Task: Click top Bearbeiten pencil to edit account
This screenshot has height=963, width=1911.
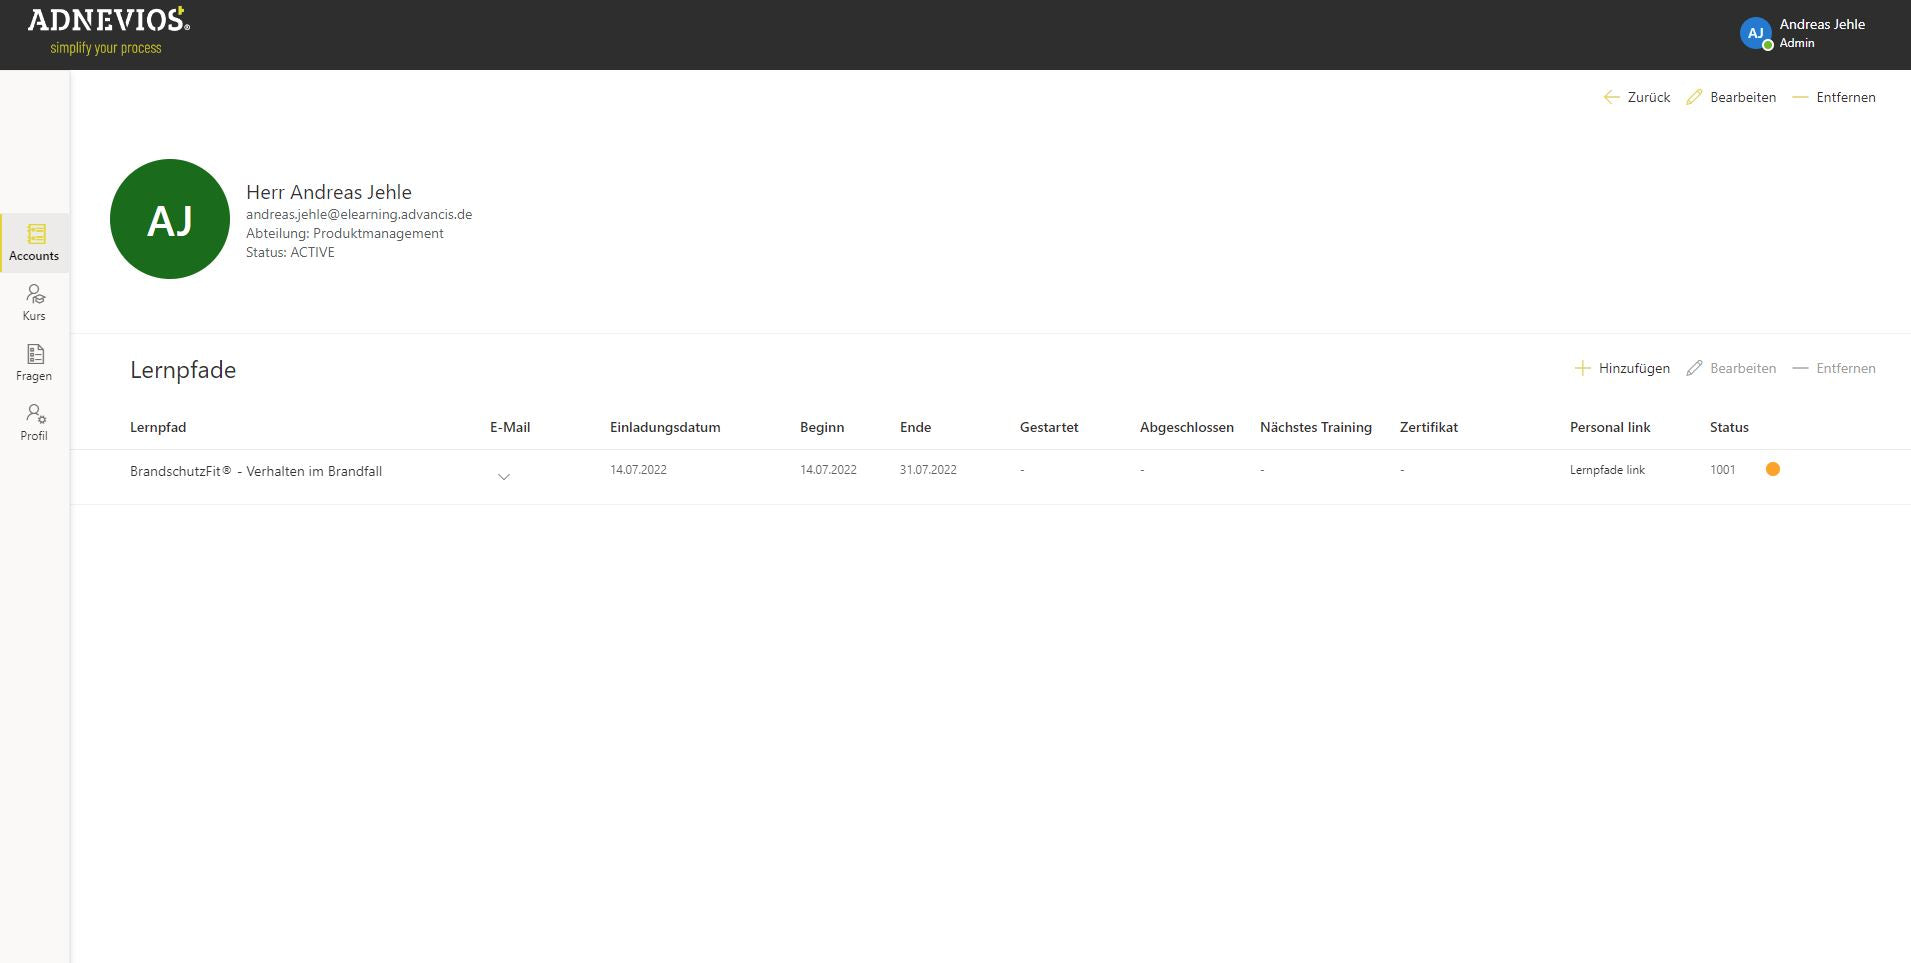Action: tap(1731, 97)
